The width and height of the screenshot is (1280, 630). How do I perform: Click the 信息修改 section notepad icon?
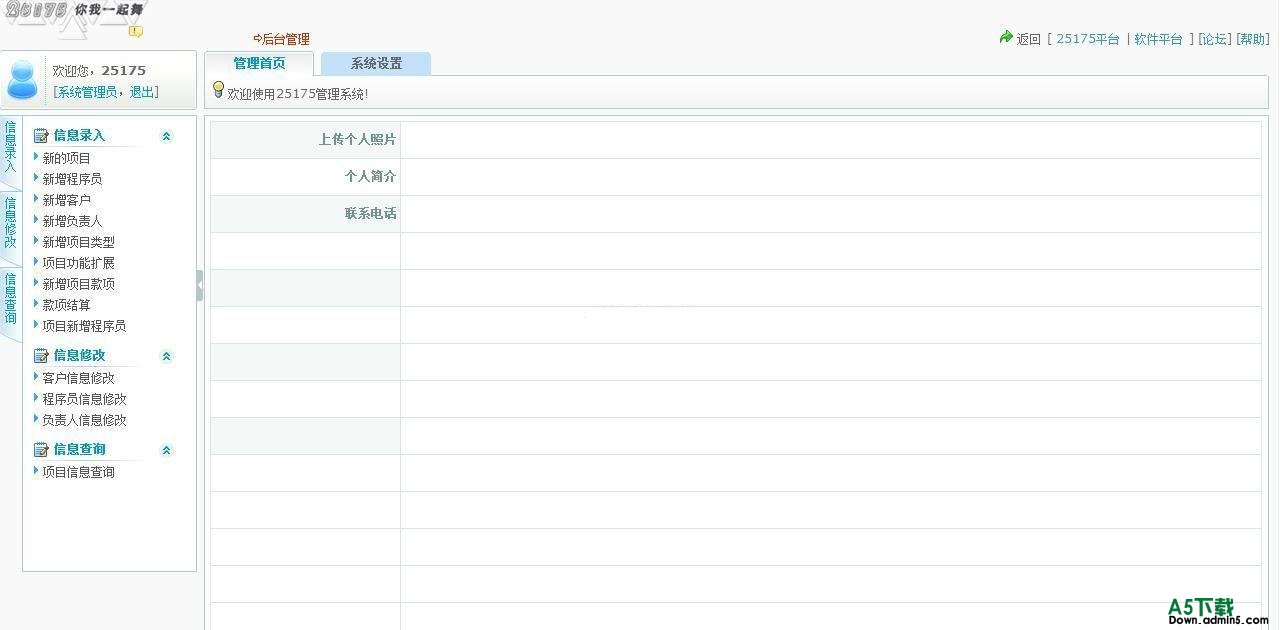tap(41, 356)
